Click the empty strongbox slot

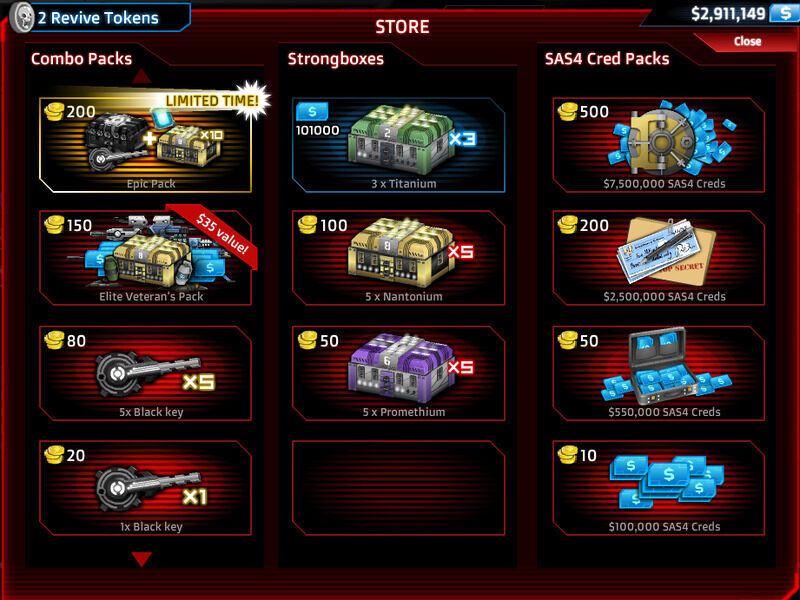(x=398, y=488)
